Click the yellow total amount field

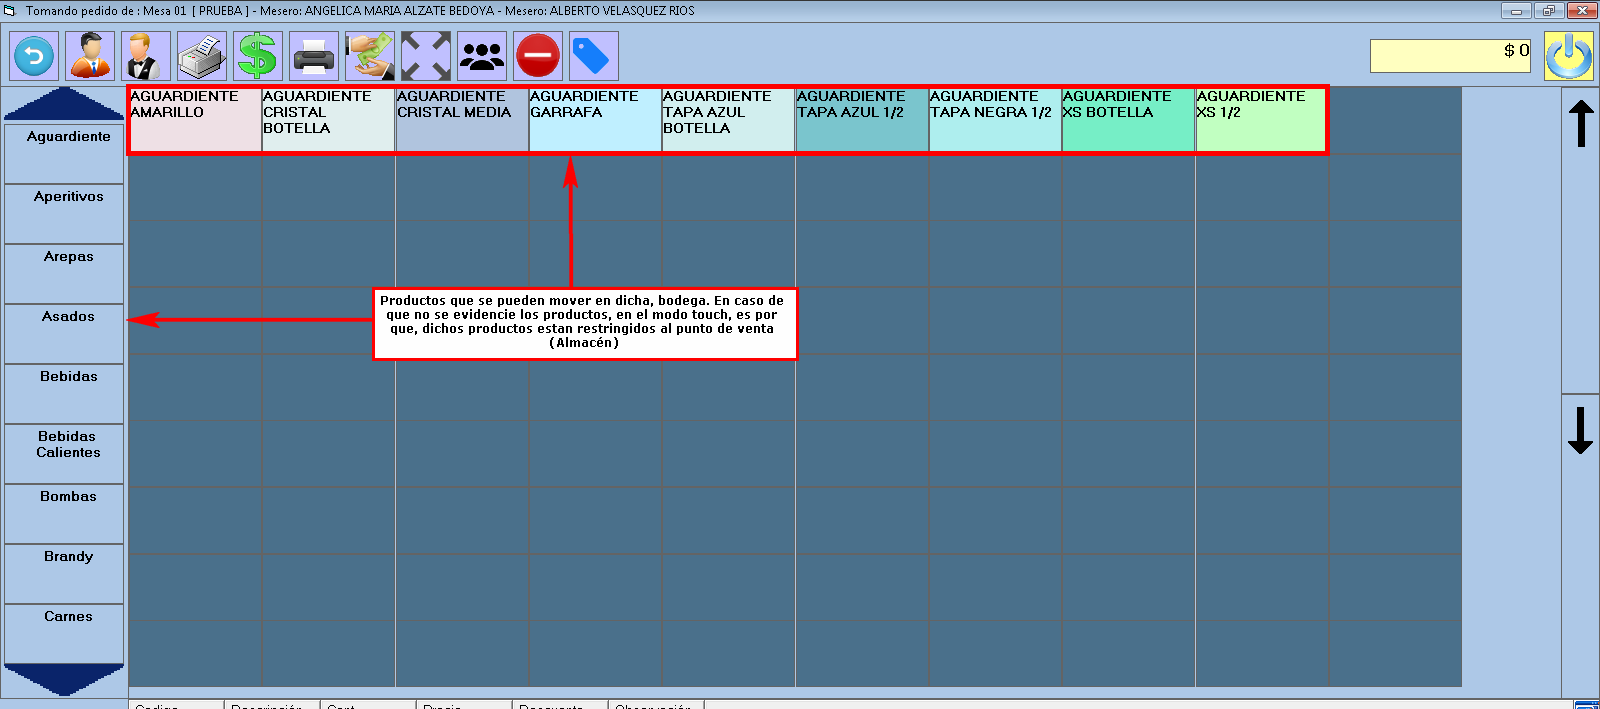click(1450, 56)
